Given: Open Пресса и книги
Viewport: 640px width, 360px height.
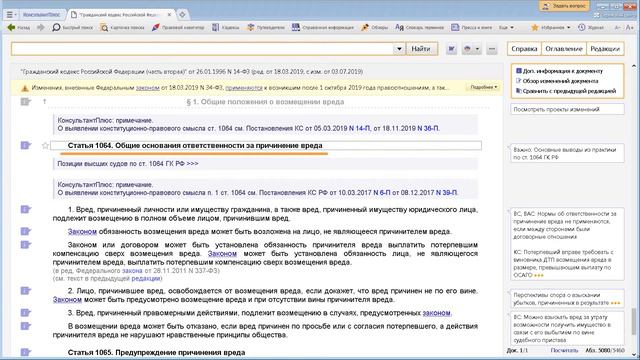Looking at the screenshot, I should (x=471, y=27).
